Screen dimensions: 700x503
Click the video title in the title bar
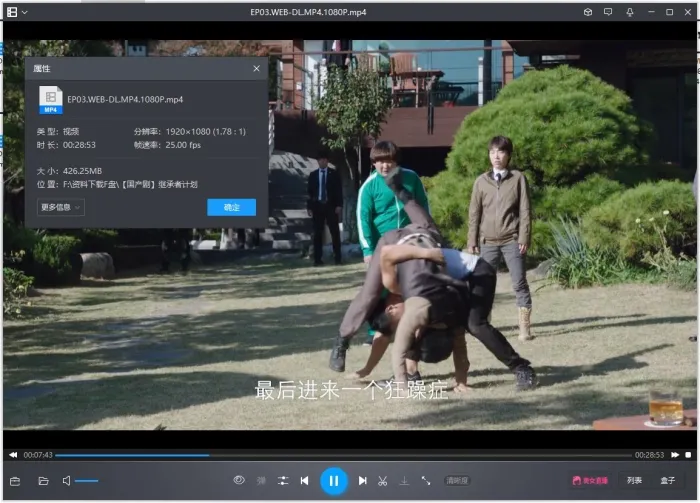[308, 12]
